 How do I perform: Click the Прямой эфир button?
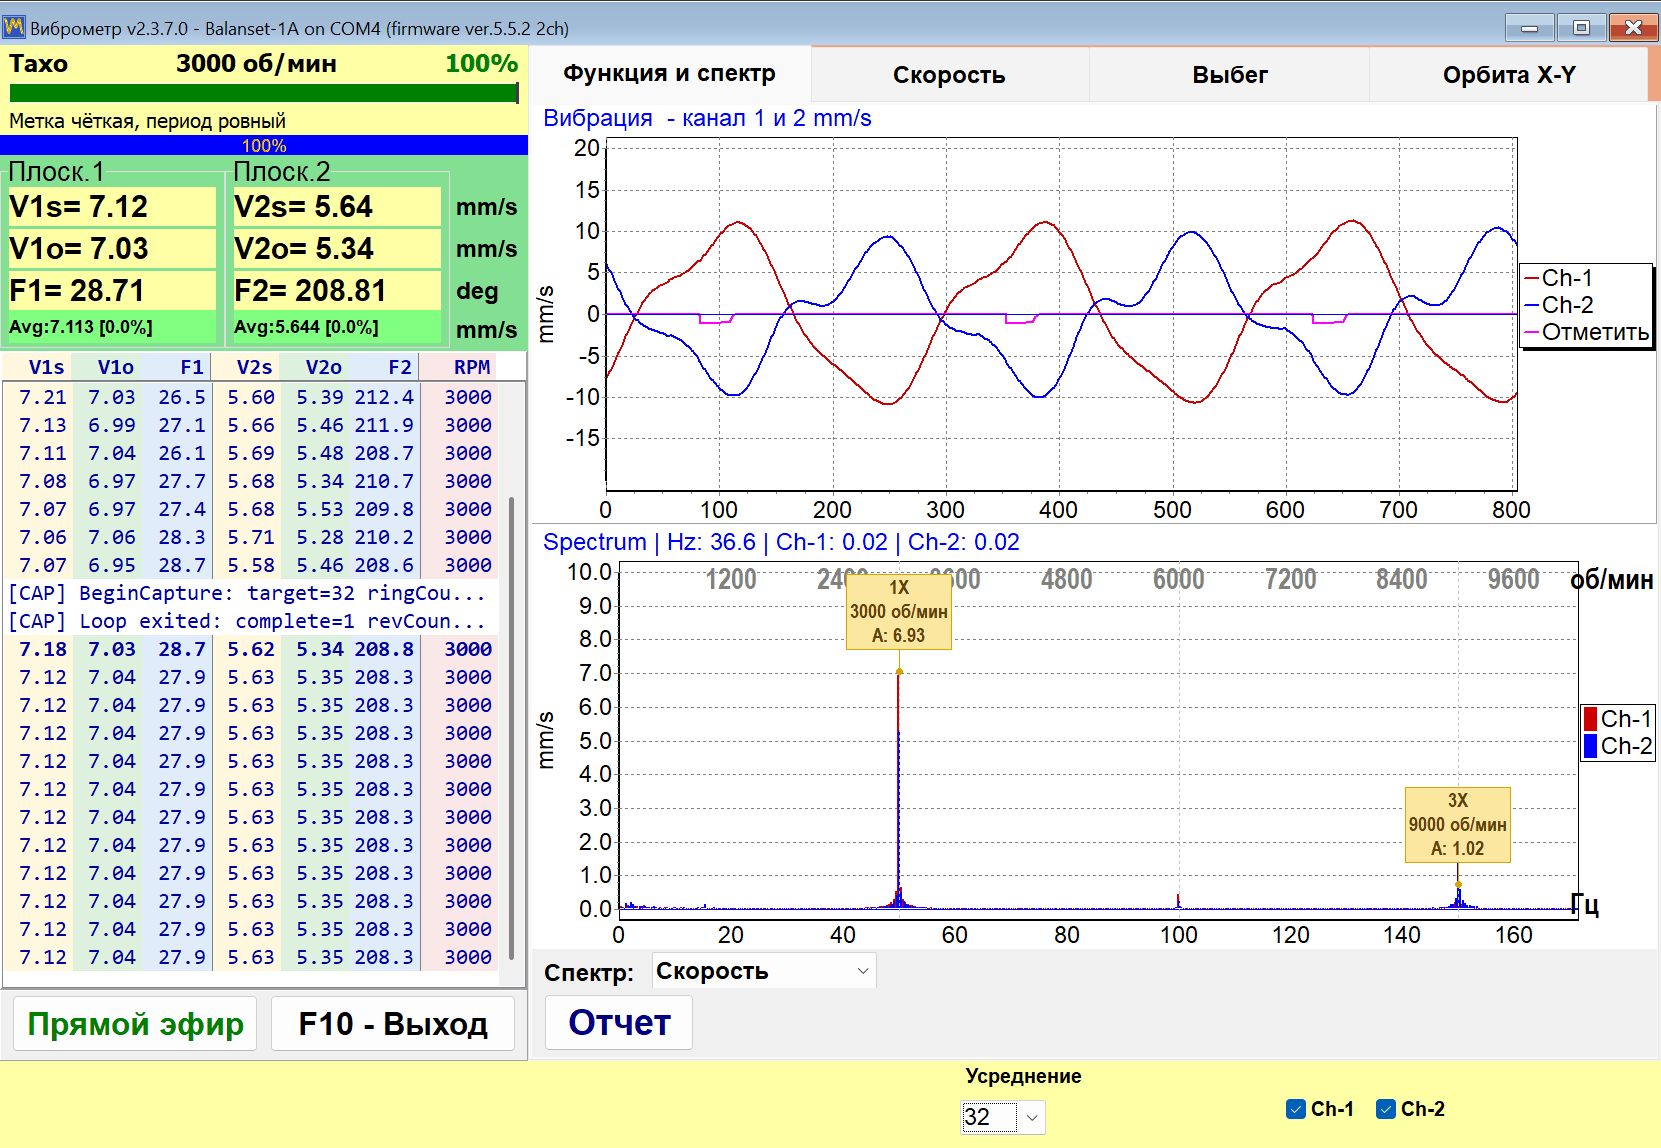[135, 1023]
